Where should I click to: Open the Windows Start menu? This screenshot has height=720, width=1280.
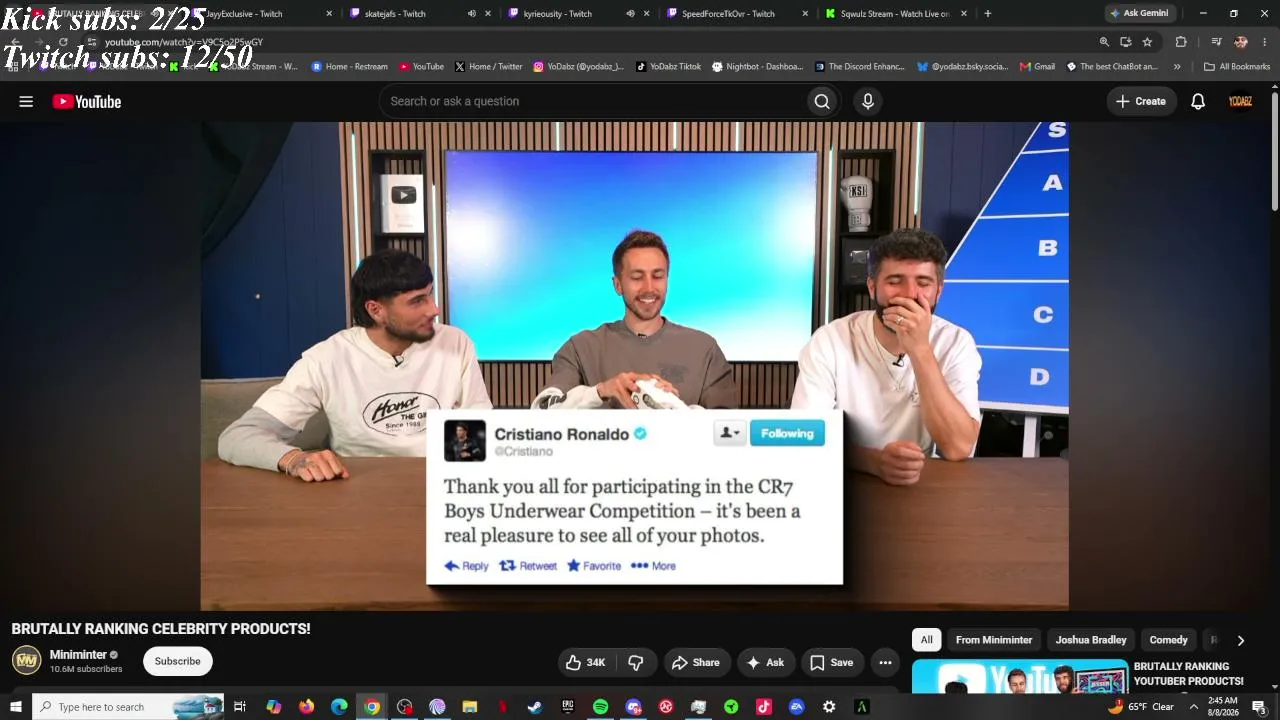tap(15, 707)
